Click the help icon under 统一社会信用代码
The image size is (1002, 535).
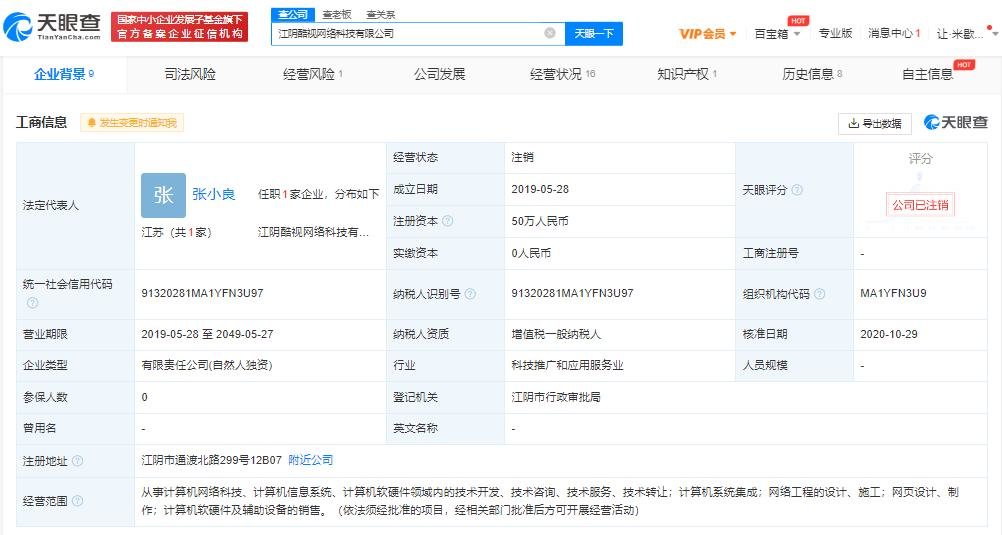coord(32,303)
